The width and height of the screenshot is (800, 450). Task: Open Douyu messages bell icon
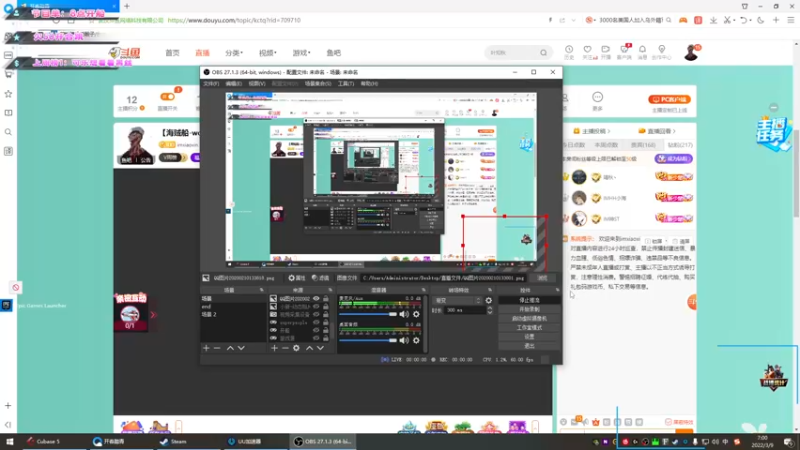(642, 50)
